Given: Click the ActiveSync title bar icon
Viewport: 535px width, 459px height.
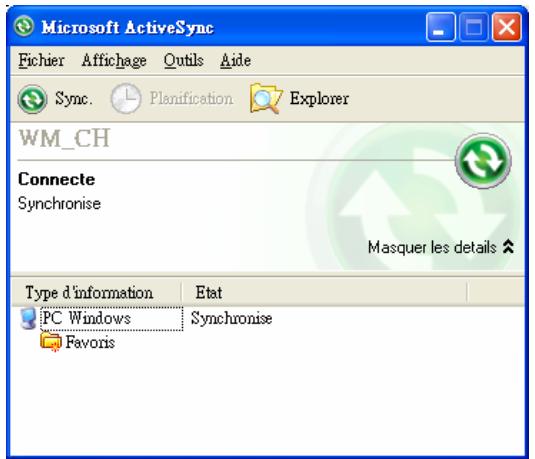Looking at the screenshot, I should (24, 26).
